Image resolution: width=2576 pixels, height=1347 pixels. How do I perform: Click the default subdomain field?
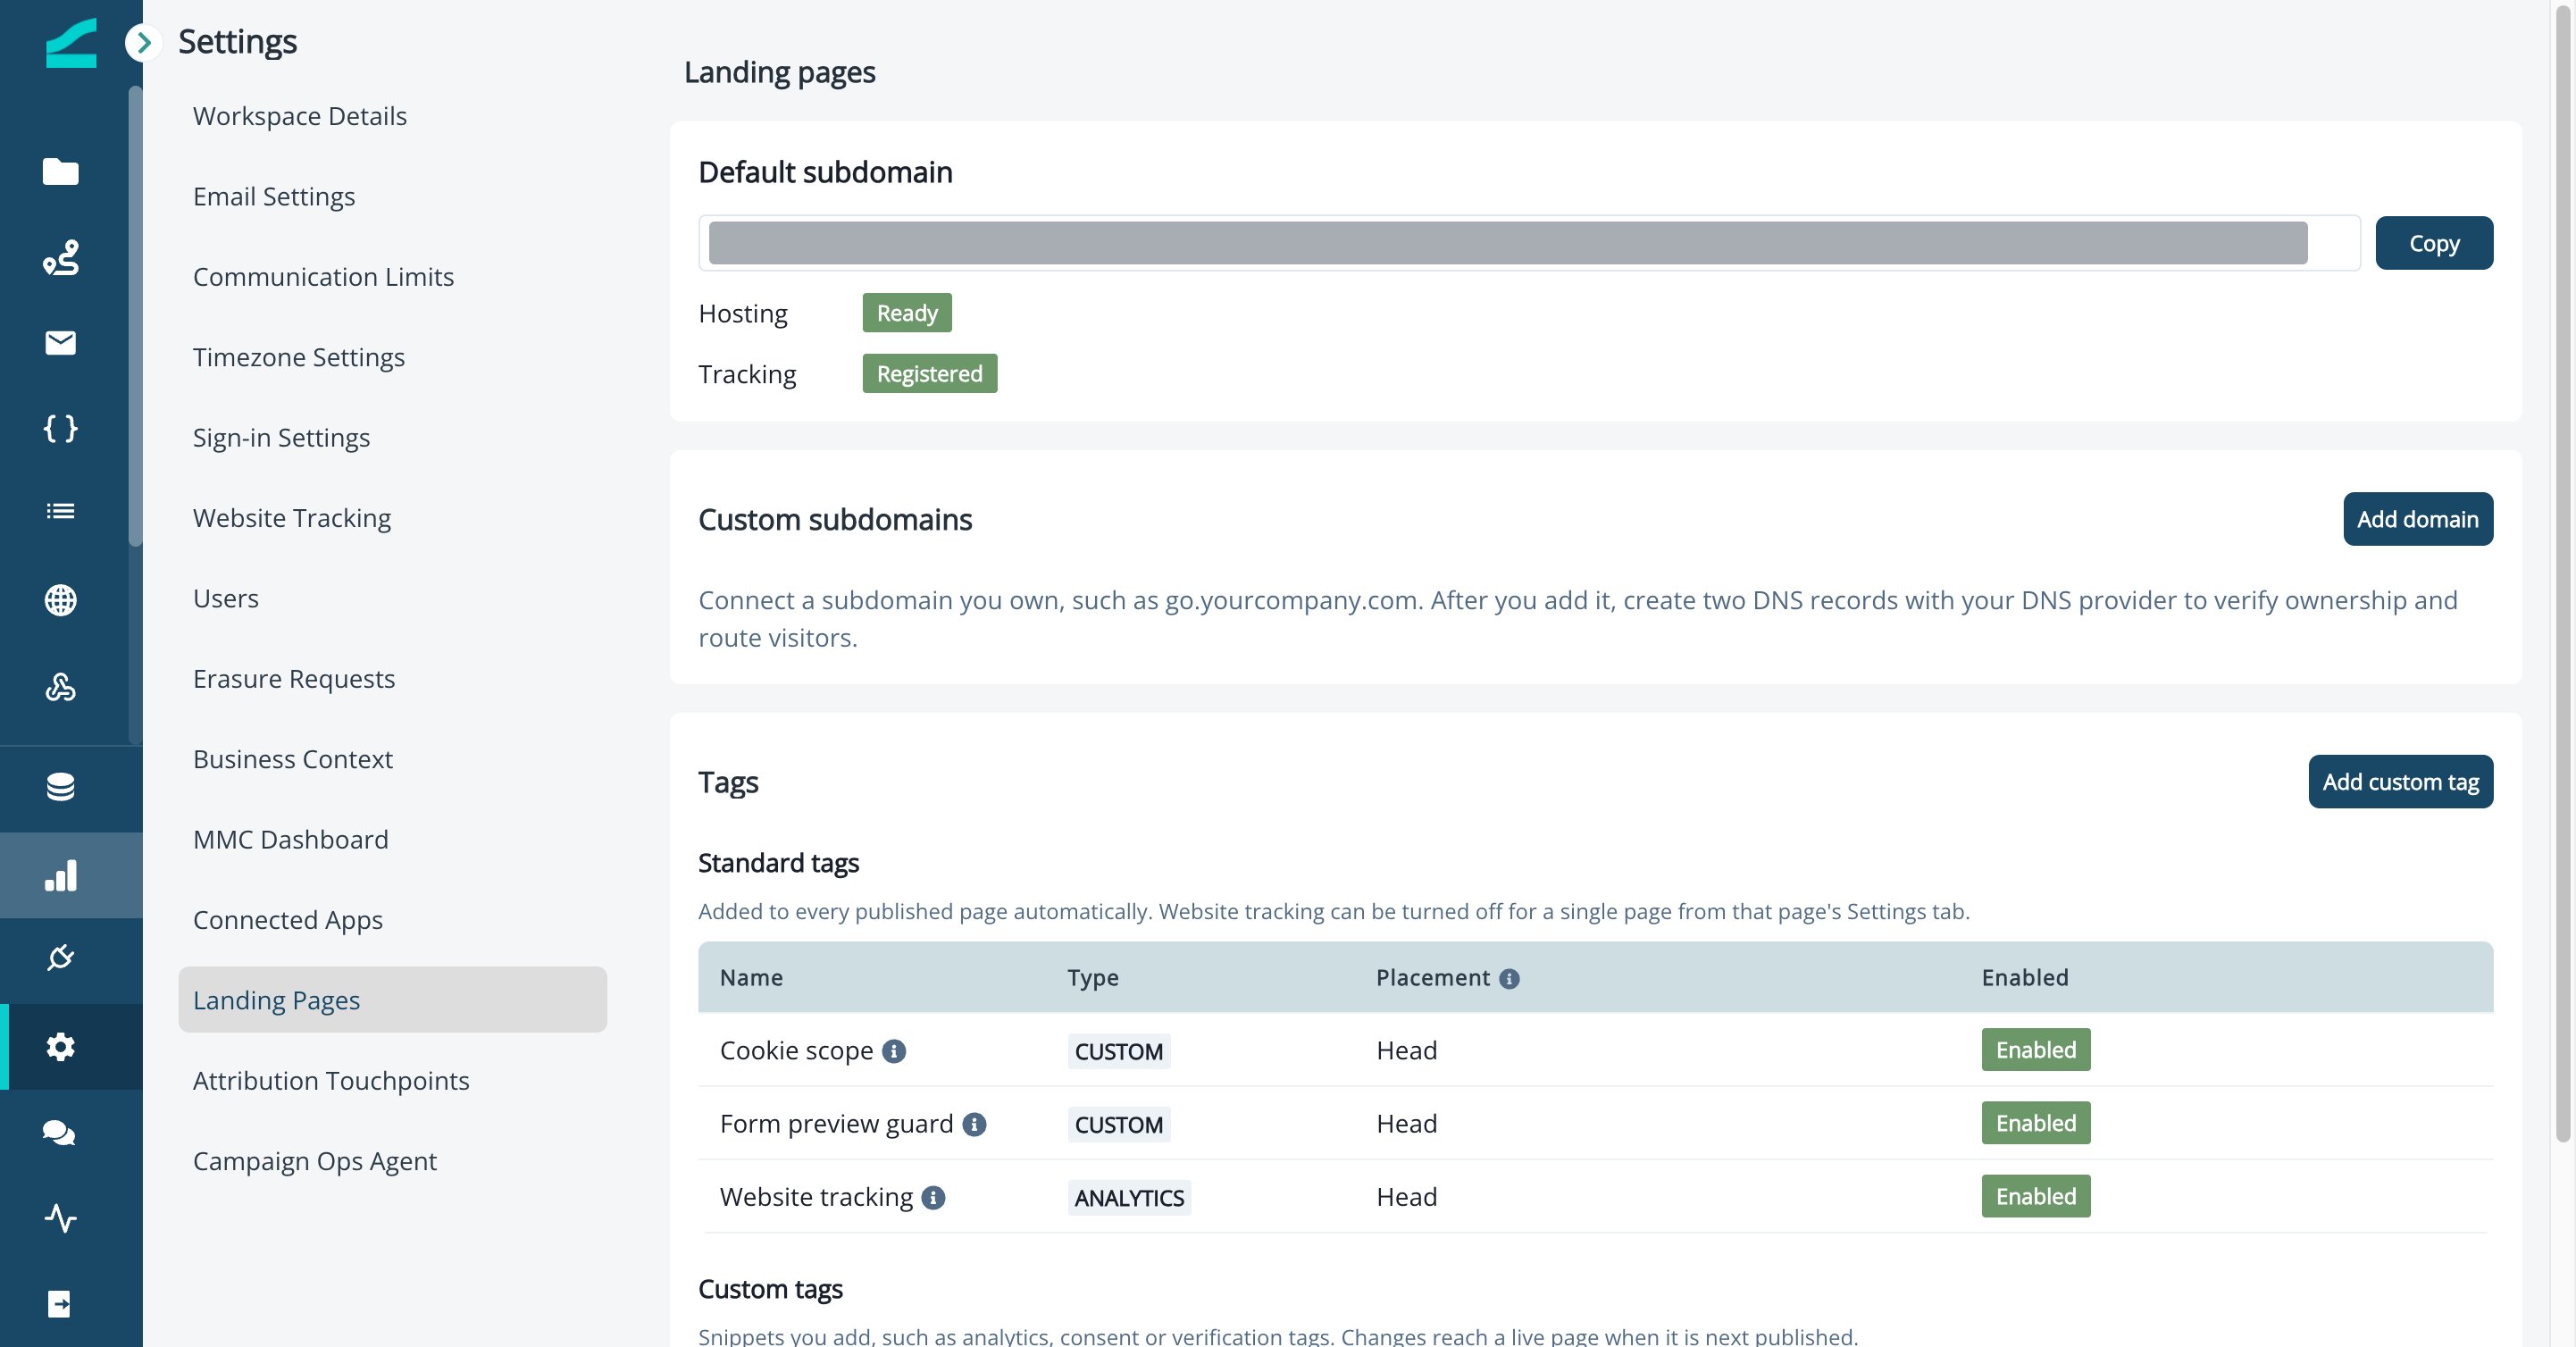pos(1529,243)
